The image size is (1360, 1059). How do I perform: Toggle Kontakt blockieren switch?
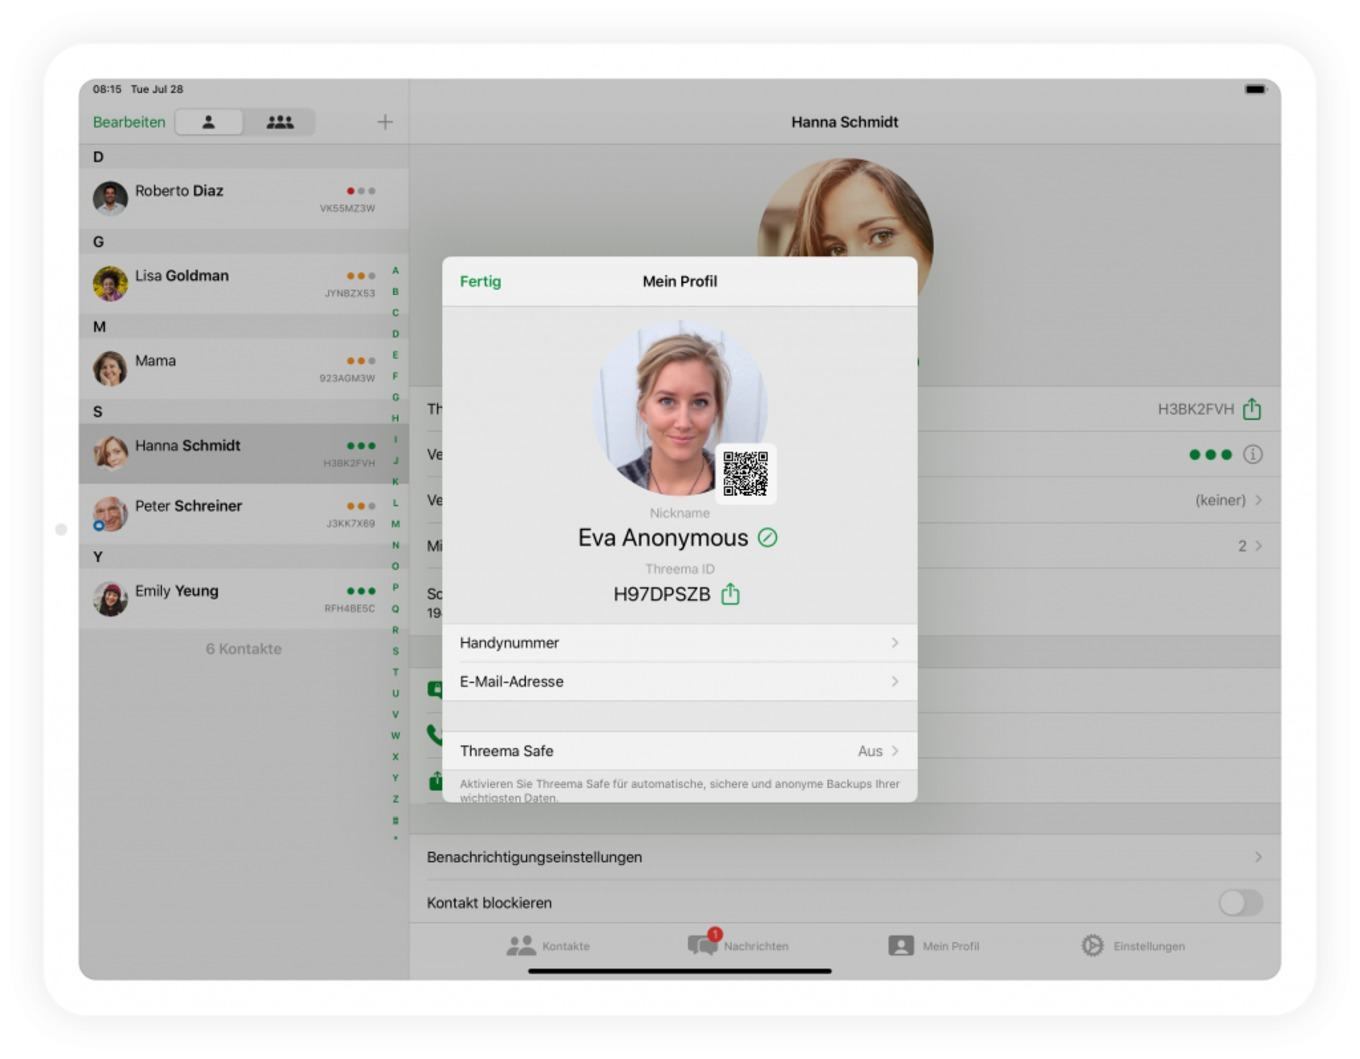coord(1240,903)
